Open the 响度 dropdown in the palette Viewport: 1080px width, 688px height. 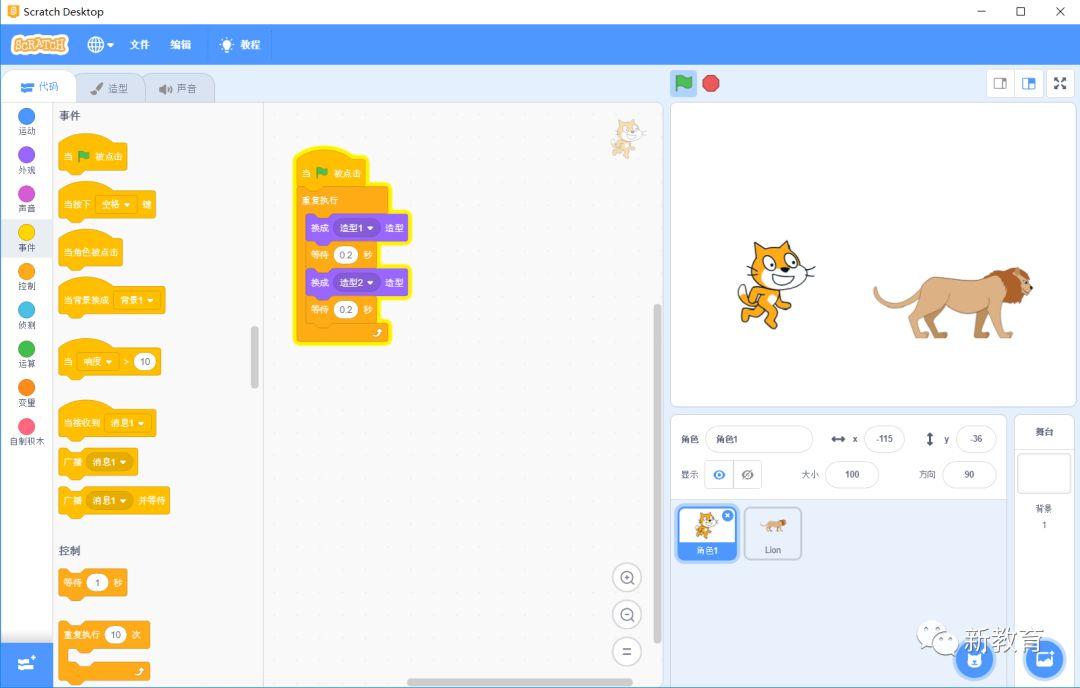click(97, 362)
